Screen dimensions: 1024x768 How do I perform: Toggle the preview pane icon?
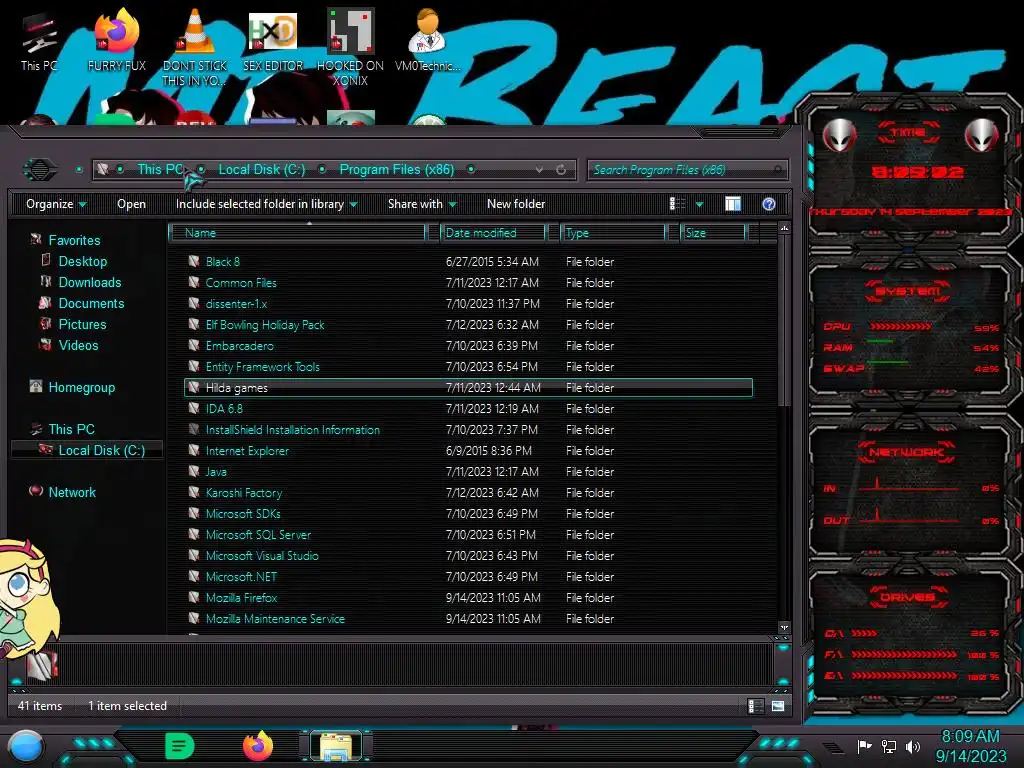coord(733,204)
